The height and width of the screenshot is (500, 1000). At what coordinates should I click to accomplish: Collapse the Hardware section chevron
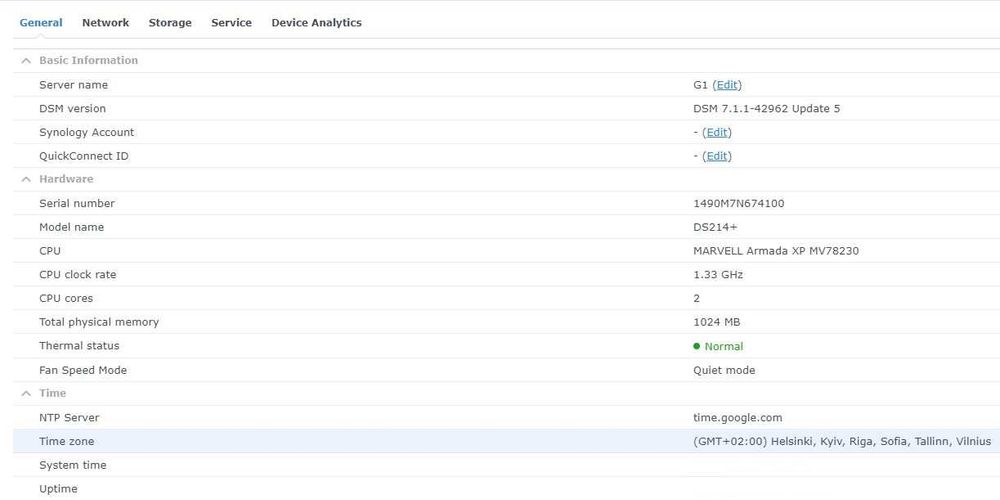[26, 179]
